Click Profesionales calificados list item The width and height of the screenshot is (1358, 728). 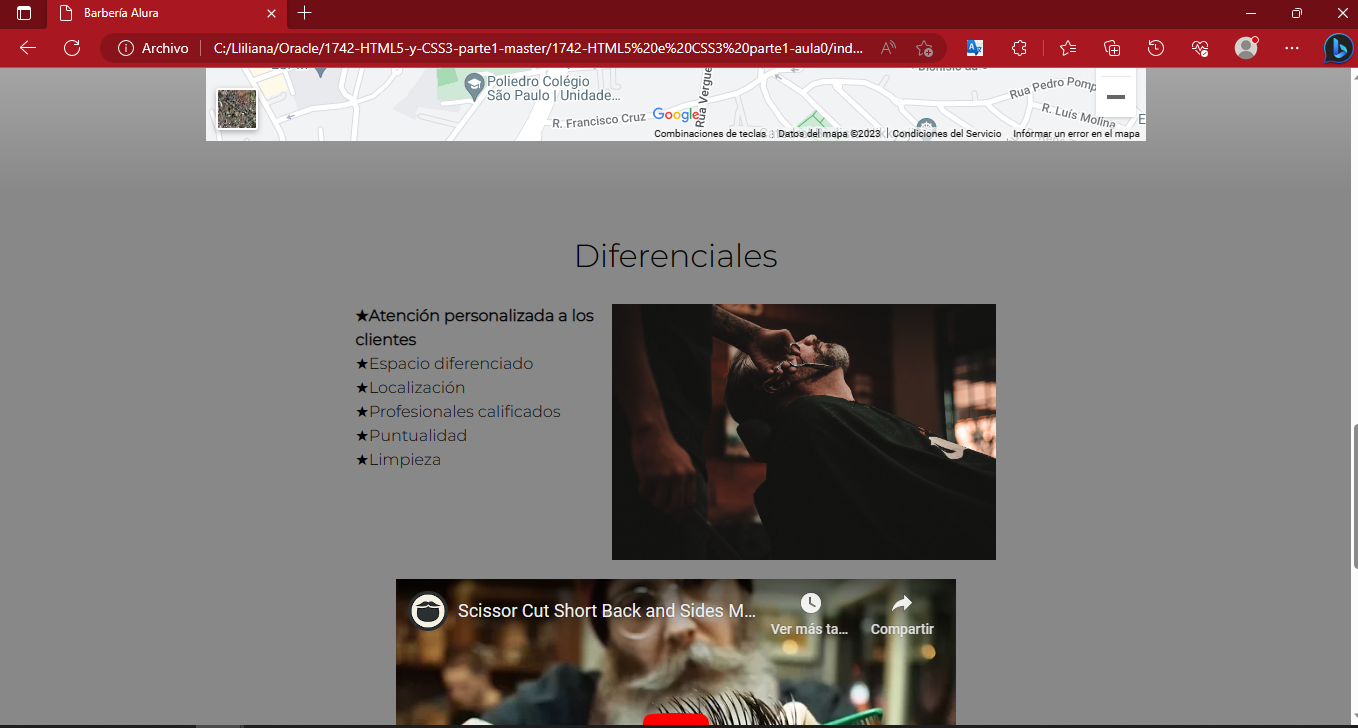(458, 412)
